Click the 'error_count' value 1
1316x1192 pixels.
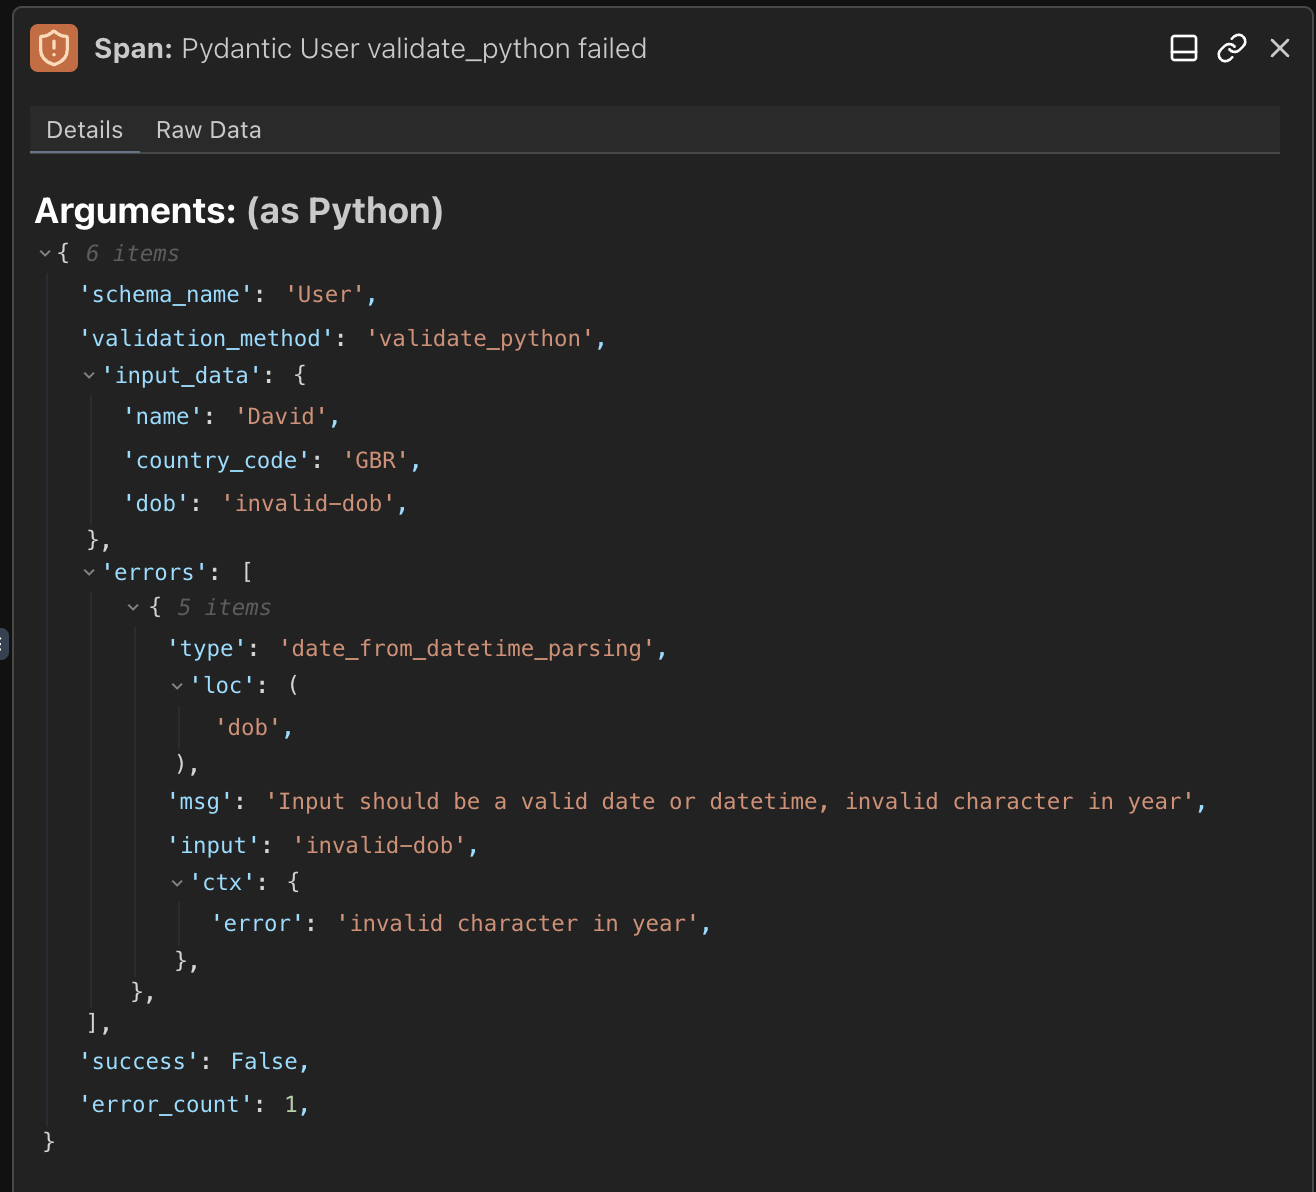[x=291, y=1105]
